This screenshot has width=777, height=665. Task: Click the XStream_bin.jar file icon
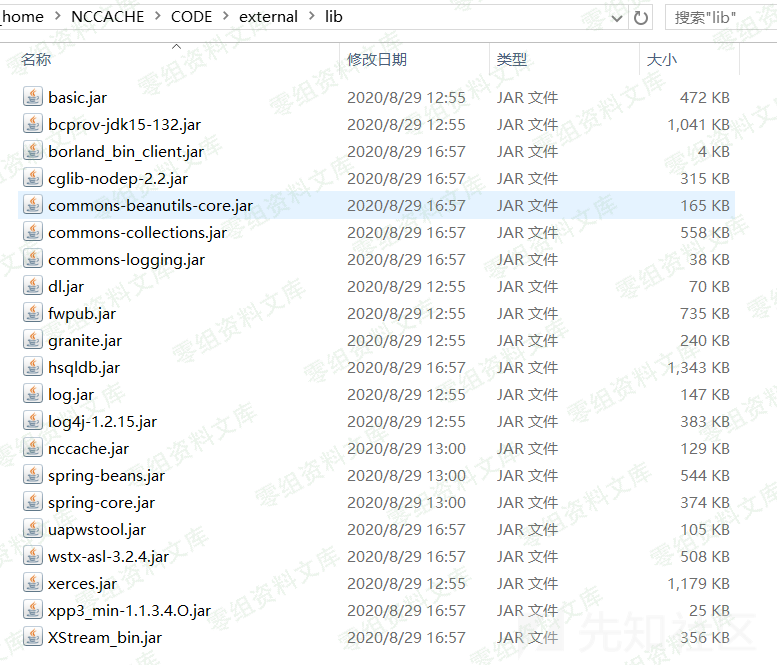pos(32,638)
